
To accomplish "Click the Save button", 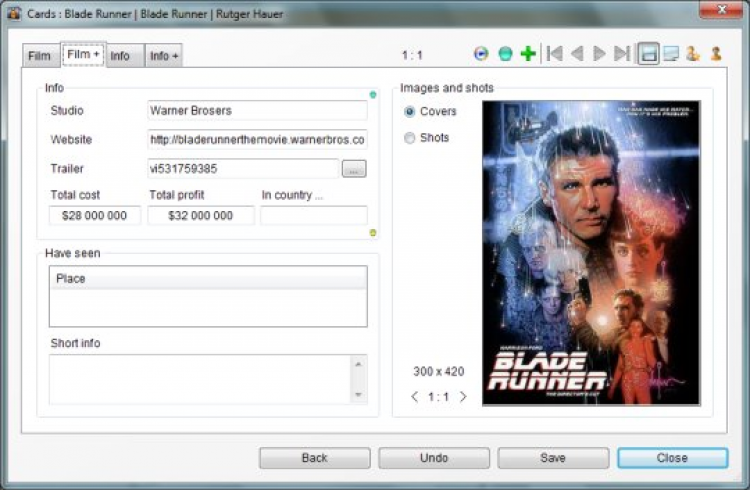I will pyautogui.click(x=553, y=458).
